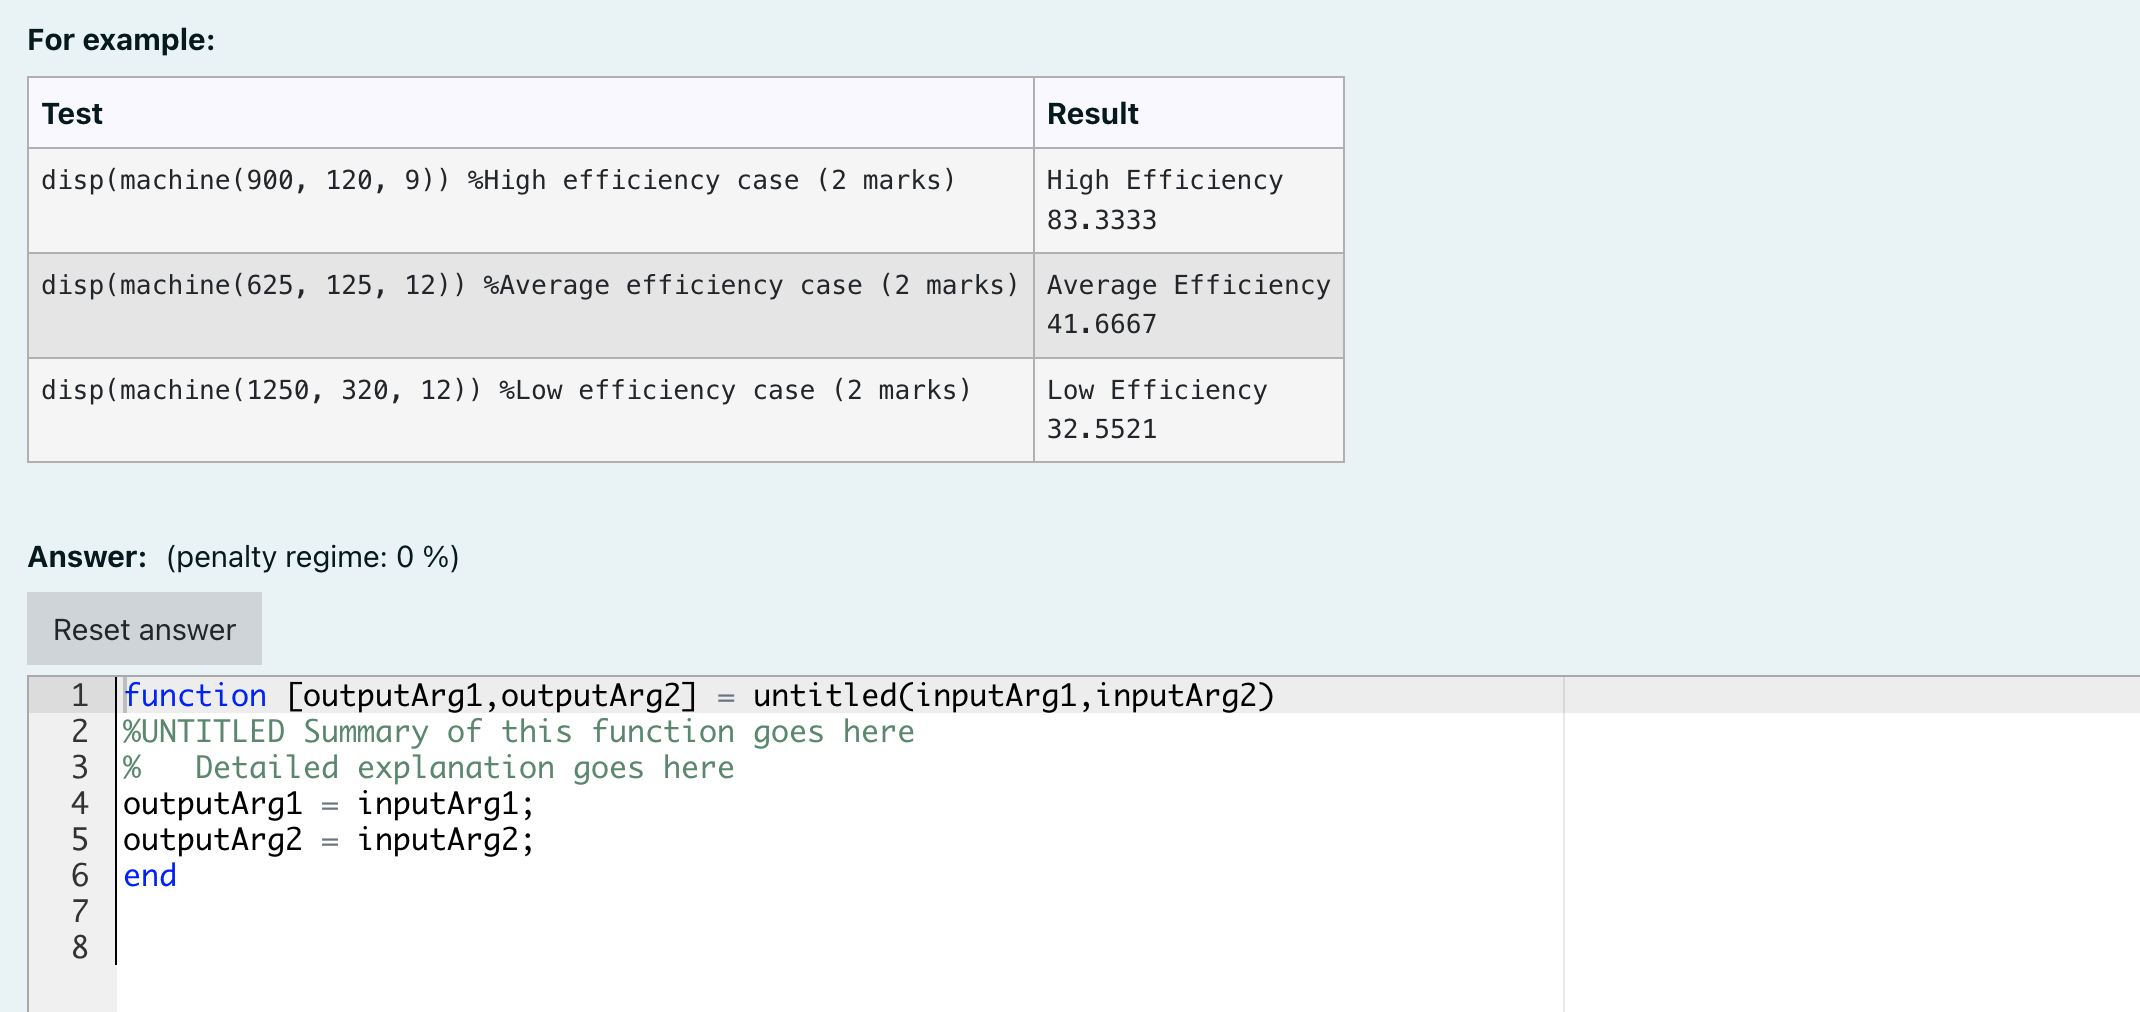Image resolution: width=2140 pixels, height=1012 pixels.
Task: Click the value 83.3333 in the results
Action: tap(1101, 220)
